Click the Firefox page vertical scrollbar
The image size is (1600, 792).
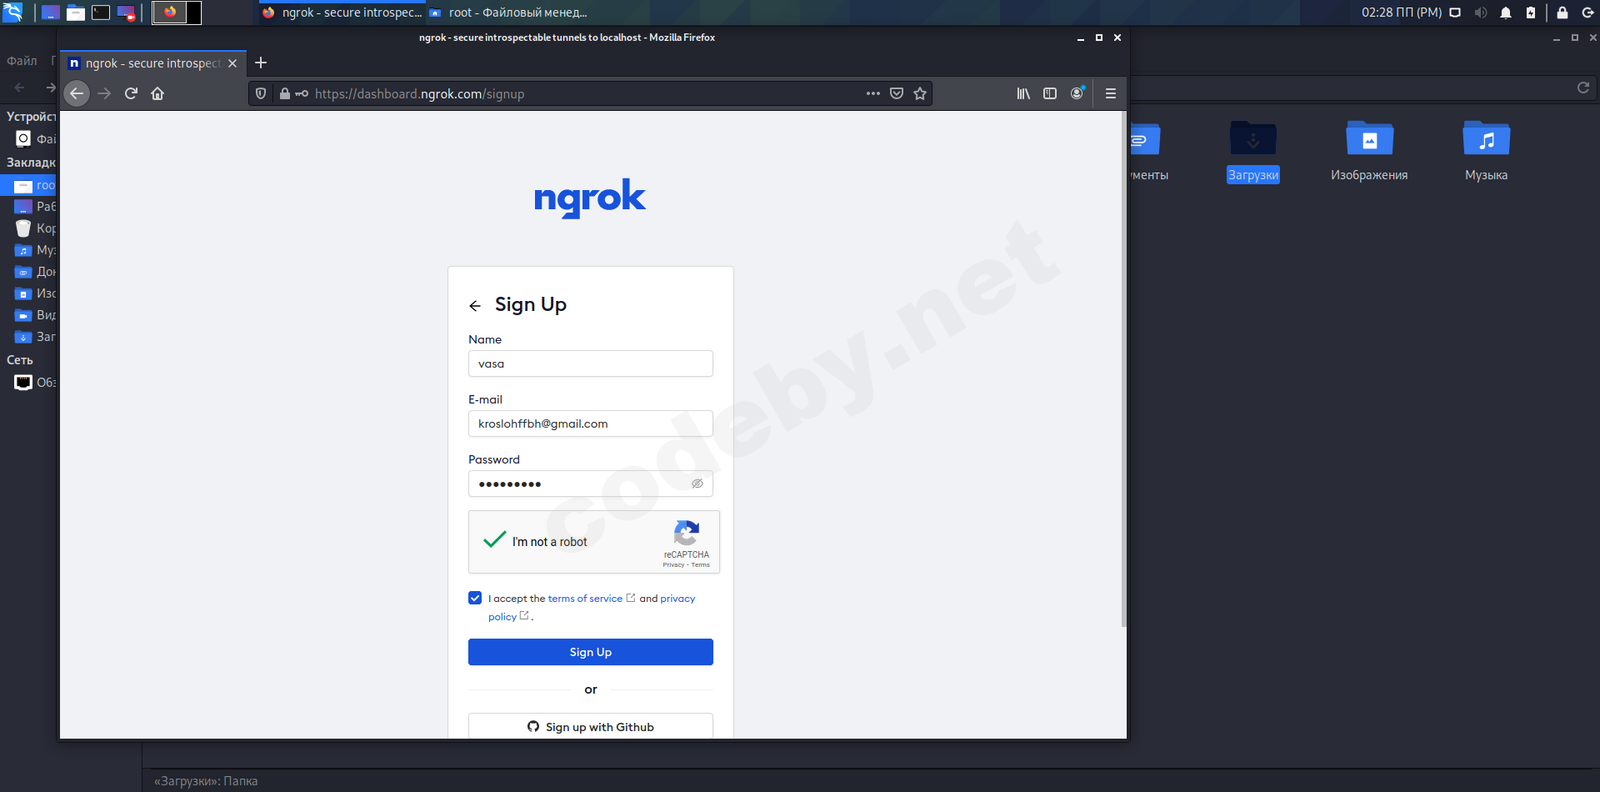click(1123, 370)
